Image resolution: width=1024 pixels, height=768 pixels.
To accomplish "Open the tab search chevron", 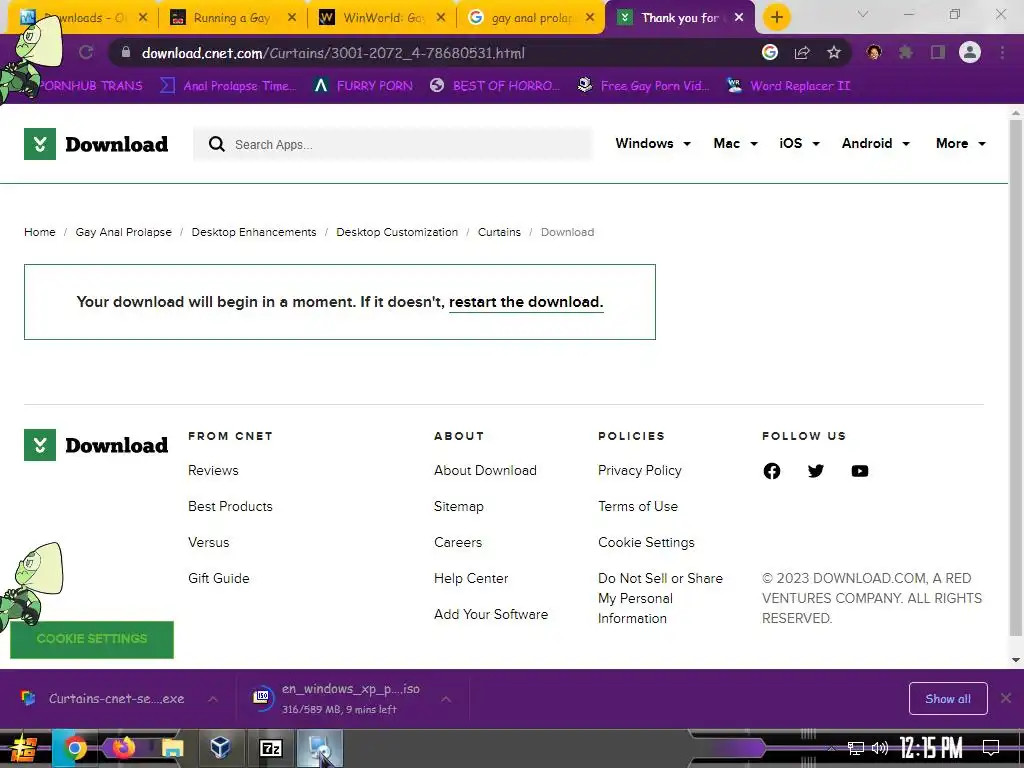I will click(x=863, y=14).
